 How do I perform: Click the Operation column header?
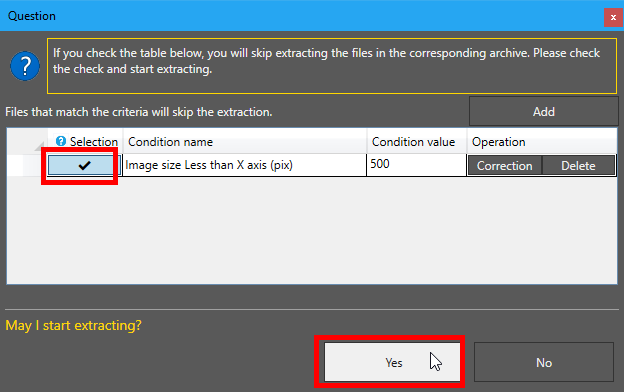click(x=542, y=142)
